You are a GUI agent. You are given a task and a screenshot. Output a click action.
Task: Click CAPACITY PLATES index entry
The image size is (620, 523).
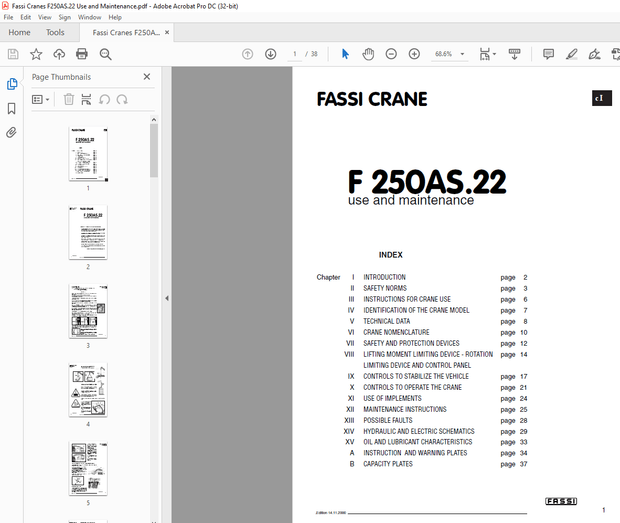click(388, 464)
